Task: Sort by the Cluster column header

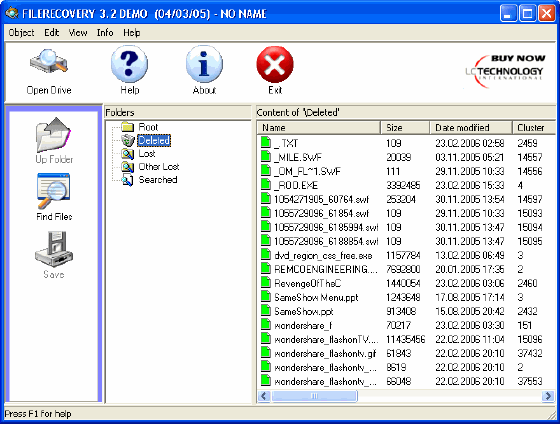Action: 534,128
